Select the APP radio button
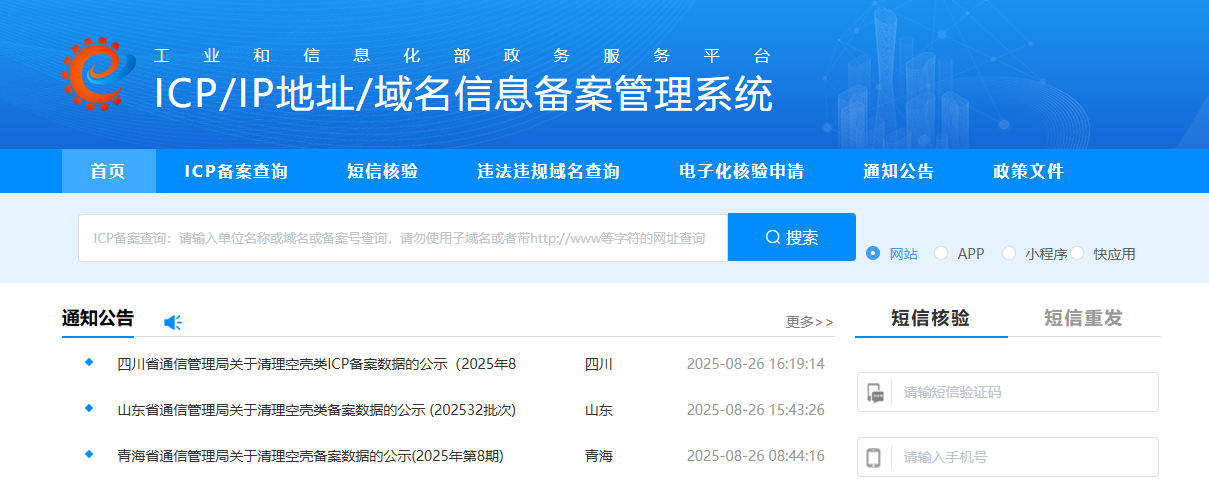 point(941,254)
